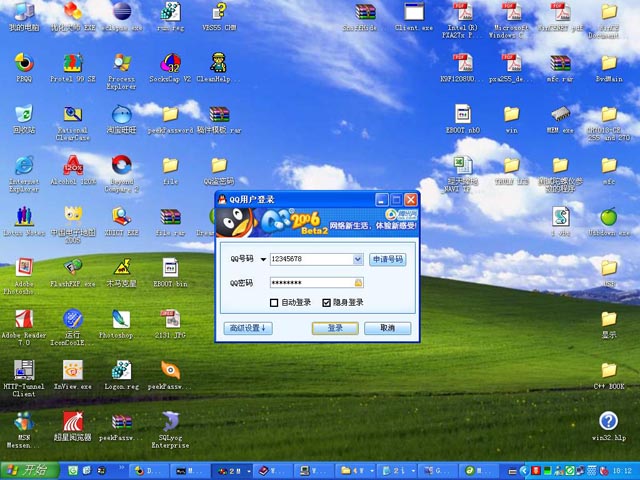640x480 pixels.
Task: Open the Logon.reg registry file icon
Action: pos(122,370)
